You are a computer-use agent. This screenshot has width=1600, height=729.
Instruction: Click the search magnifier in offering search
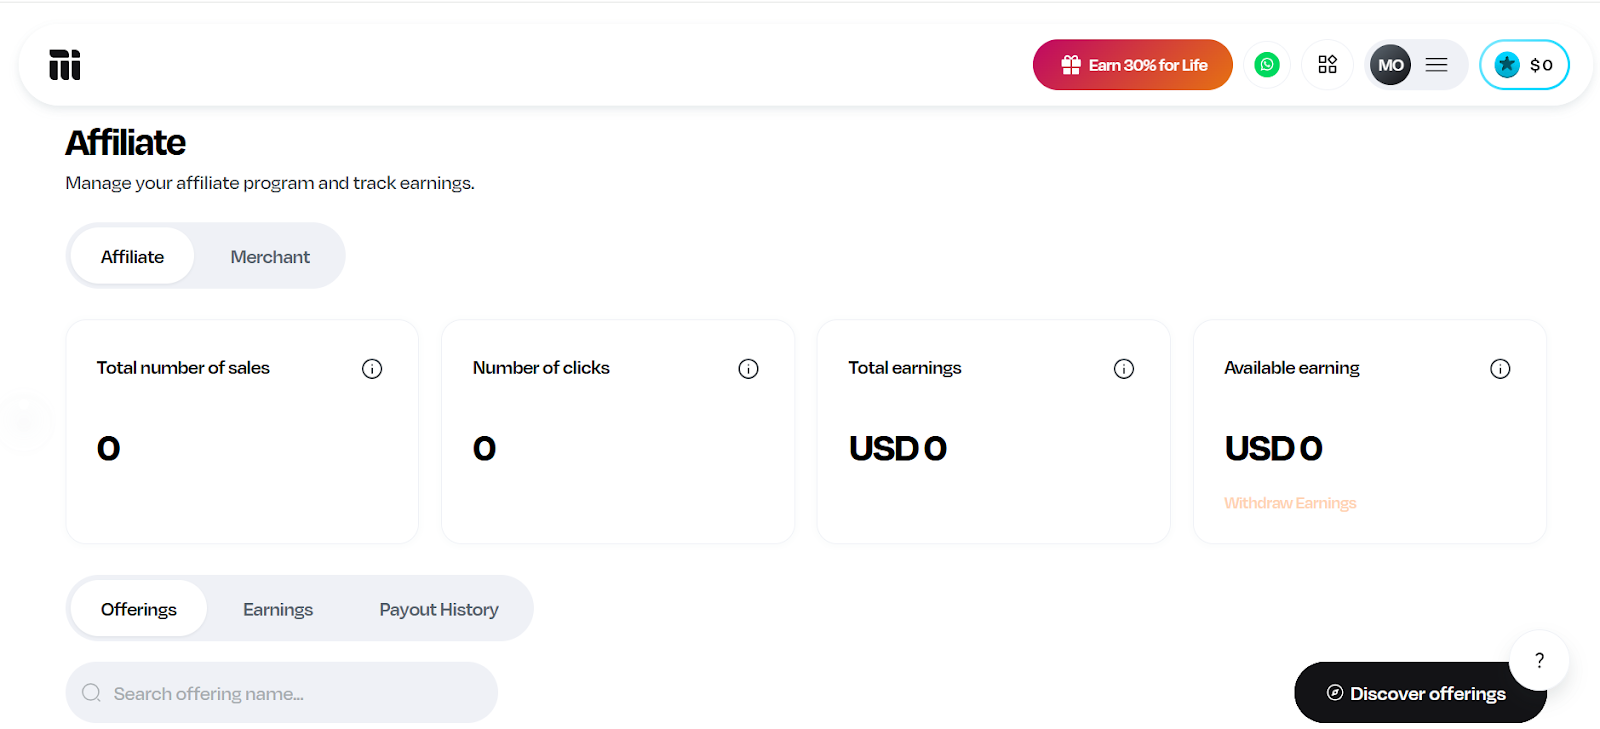(91, 692)
